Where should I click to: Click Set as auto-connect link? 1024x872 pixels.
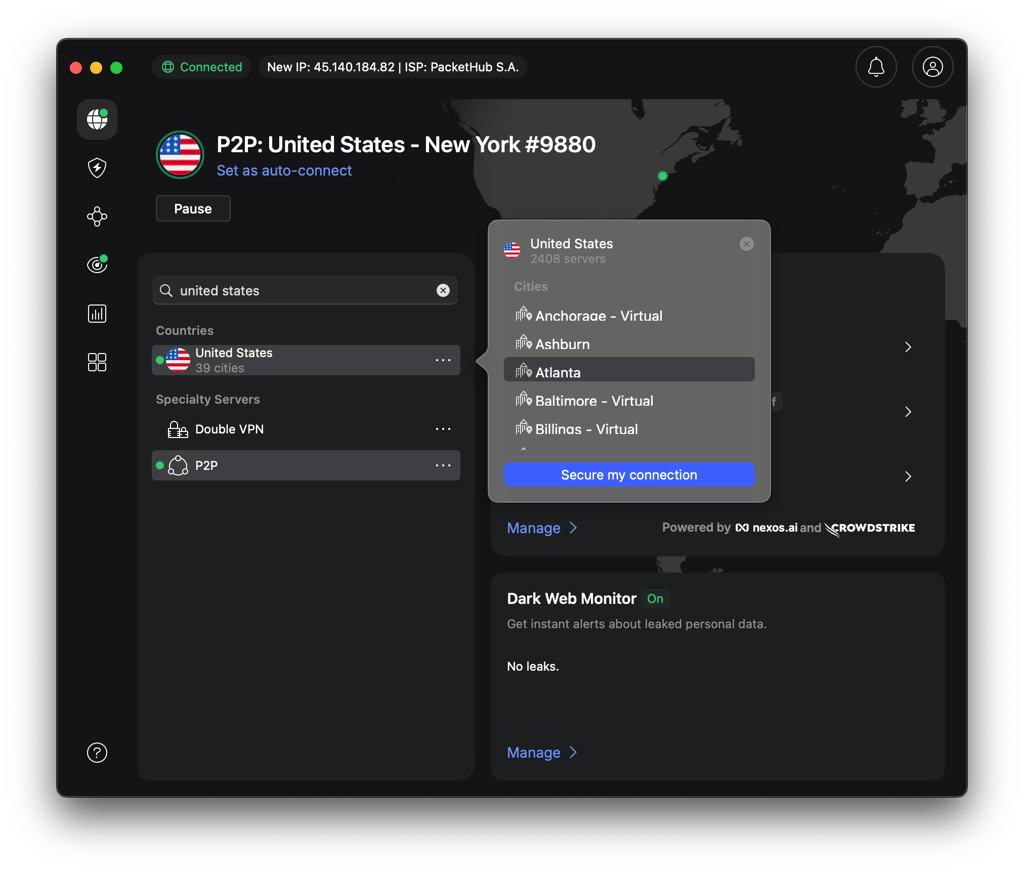click(x=284, y=170)
